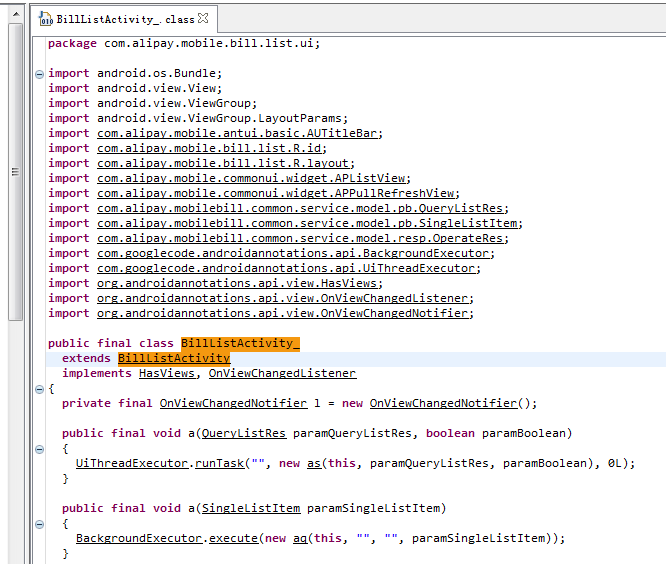Viewport: 666px width, 564px height.
Task: Follow OnViewChangedNotifier field type link
Action: click(x=233, y=403)
